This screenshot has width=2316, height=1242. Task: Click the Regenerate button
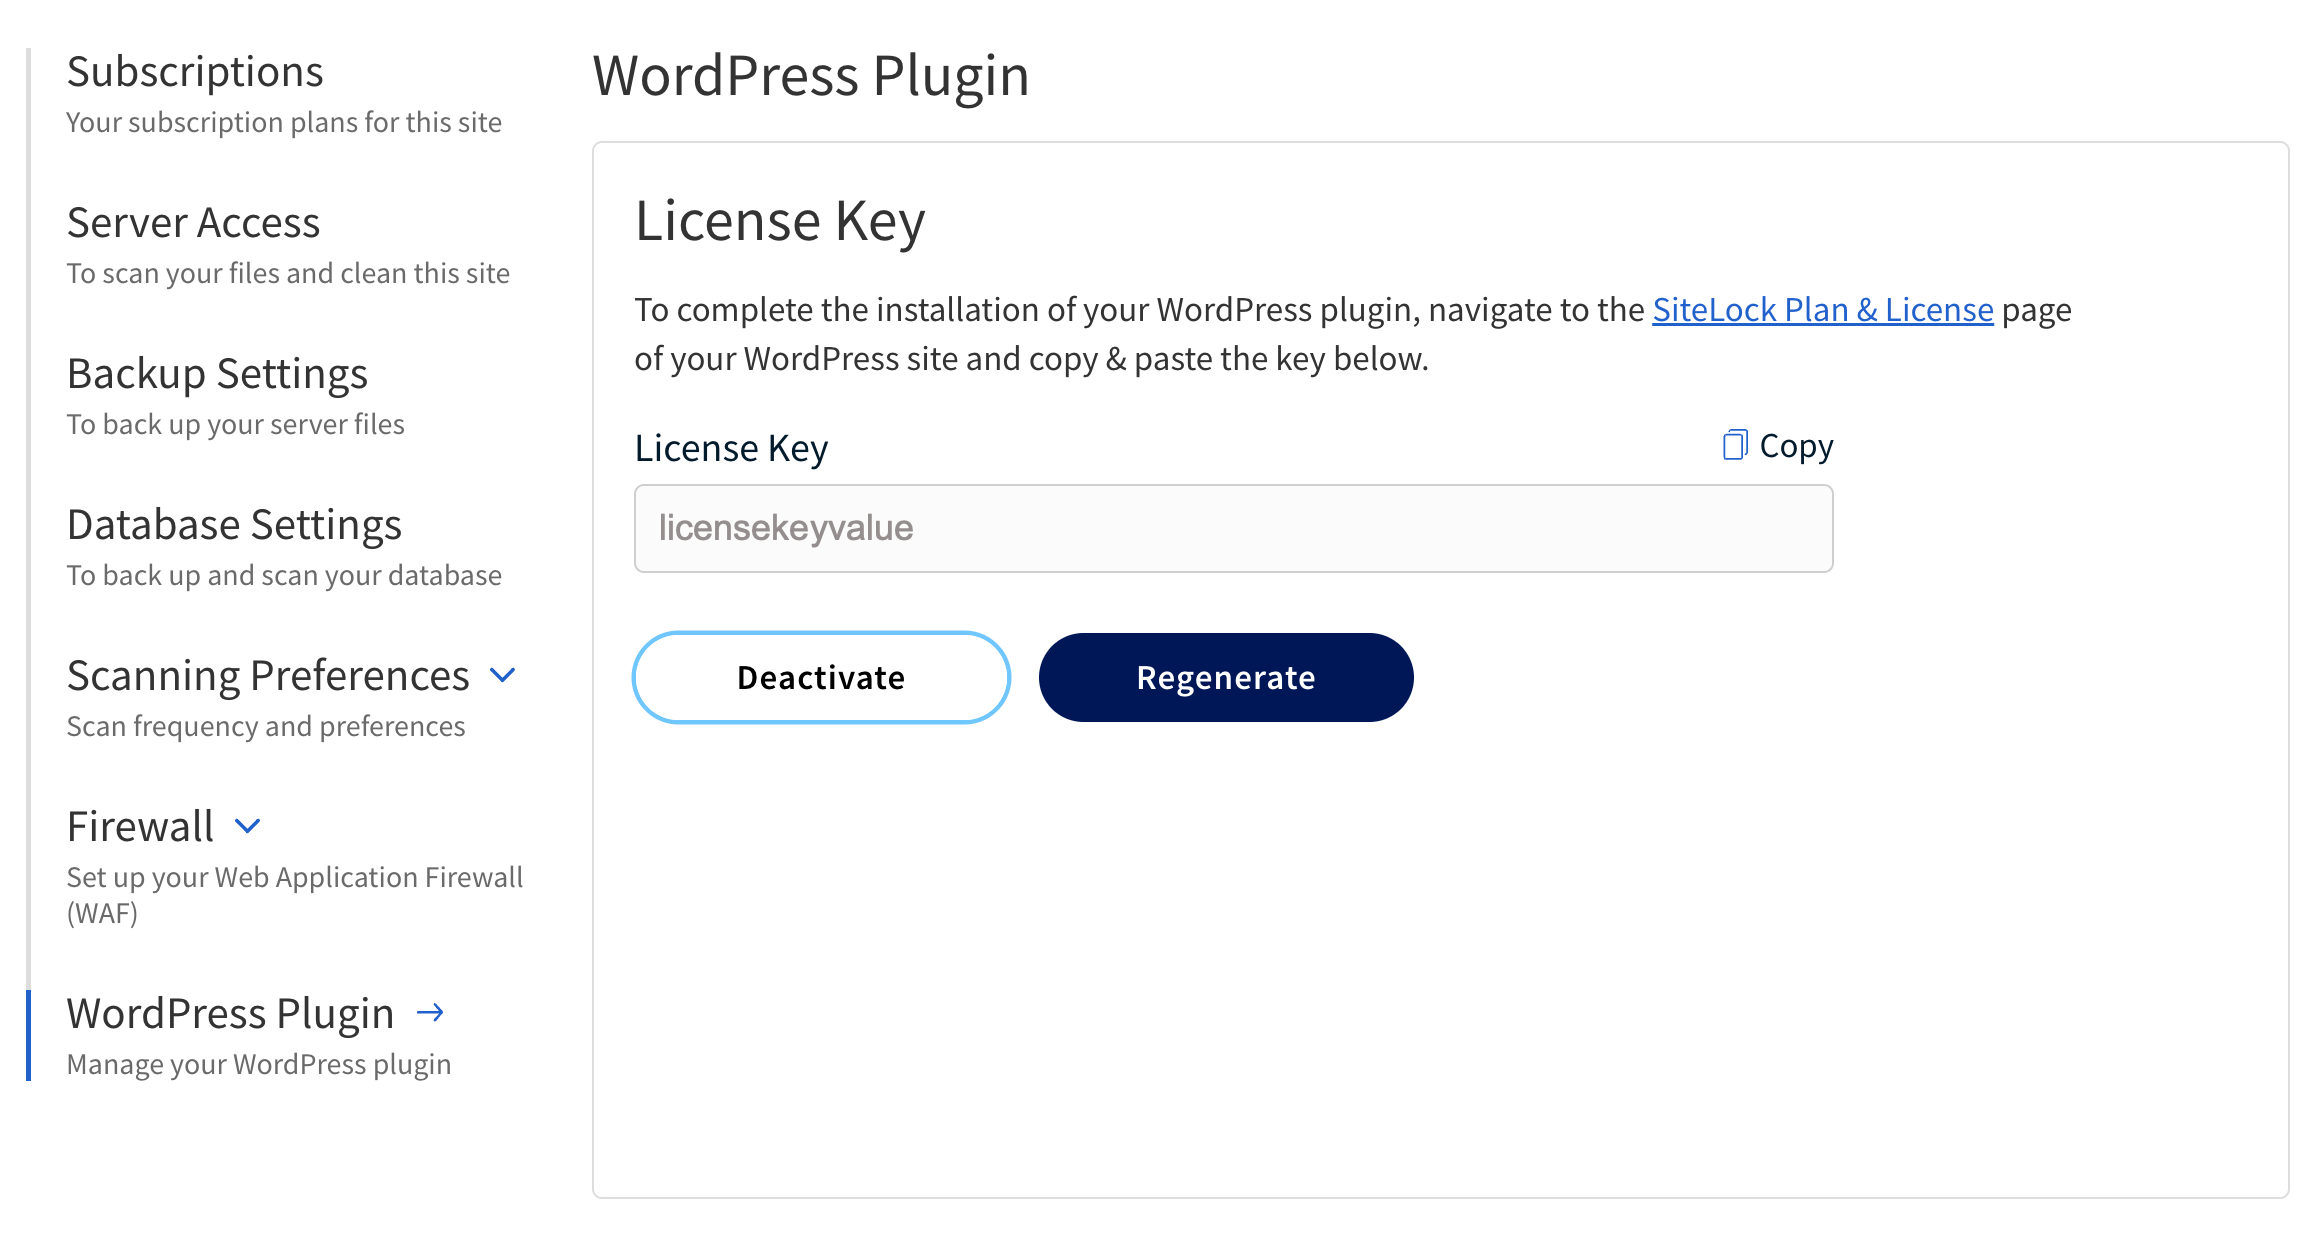(1226, 677)
